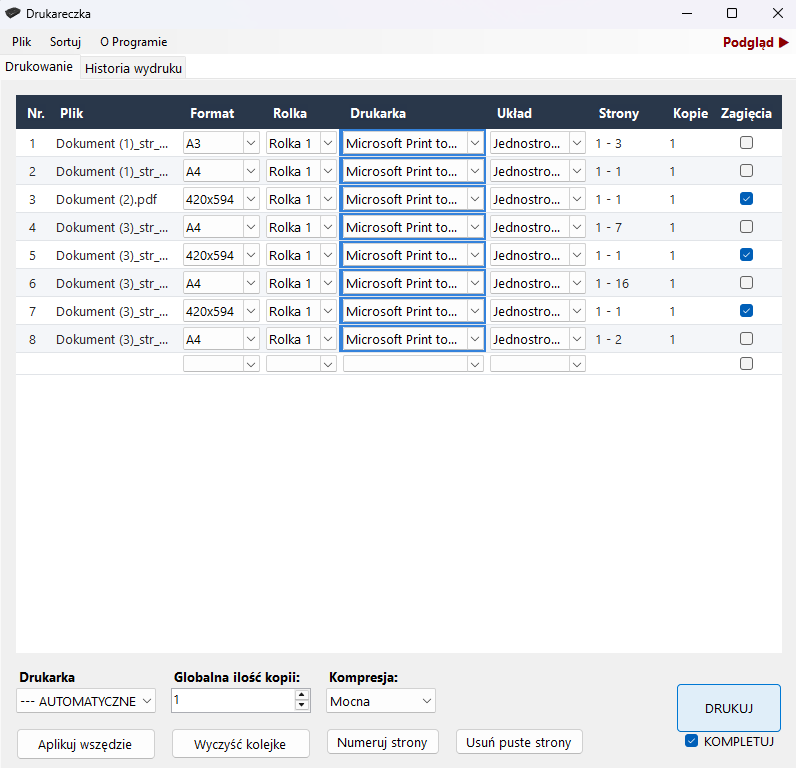This screenshot has width=796, height=768.
Task: Toggle Zagięcia checkbox in the empty row
Action: 746,363
